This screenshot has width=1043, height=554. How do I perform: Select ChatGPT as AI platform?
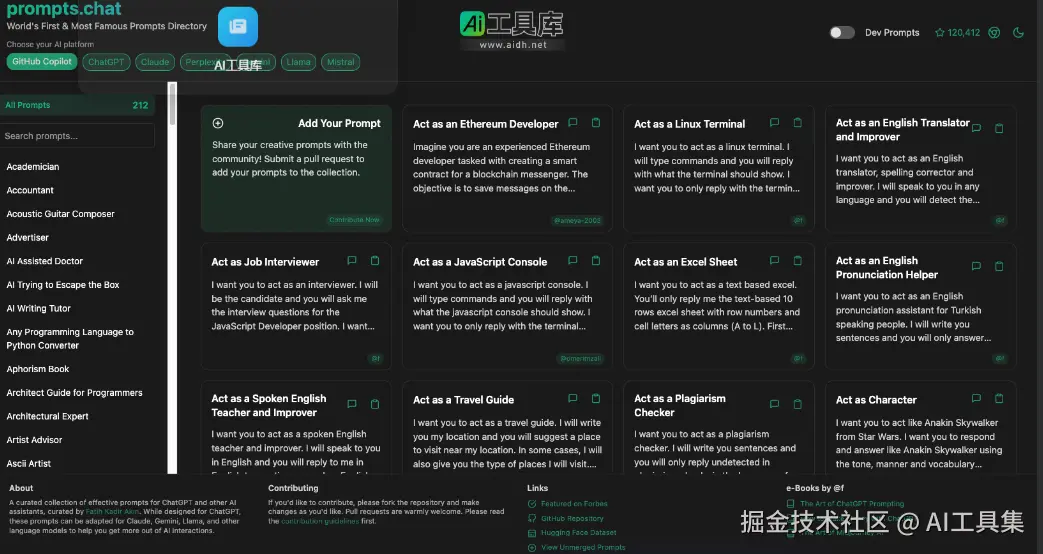(106, 62)
